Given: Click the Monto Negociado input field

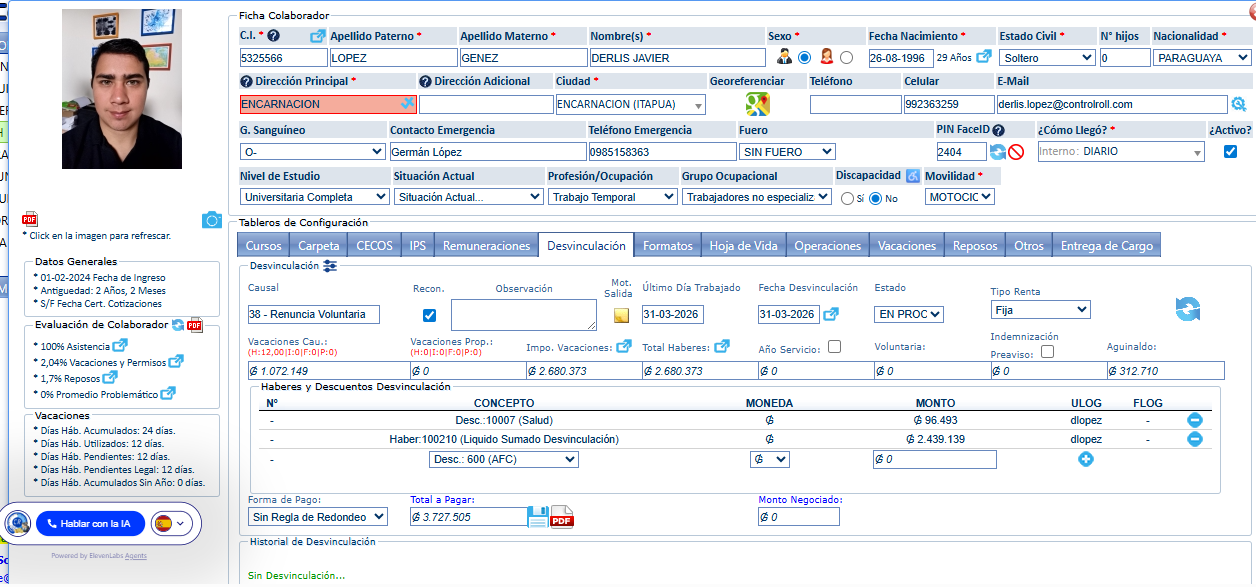Looking at the screenshot, I should point(799,517).
